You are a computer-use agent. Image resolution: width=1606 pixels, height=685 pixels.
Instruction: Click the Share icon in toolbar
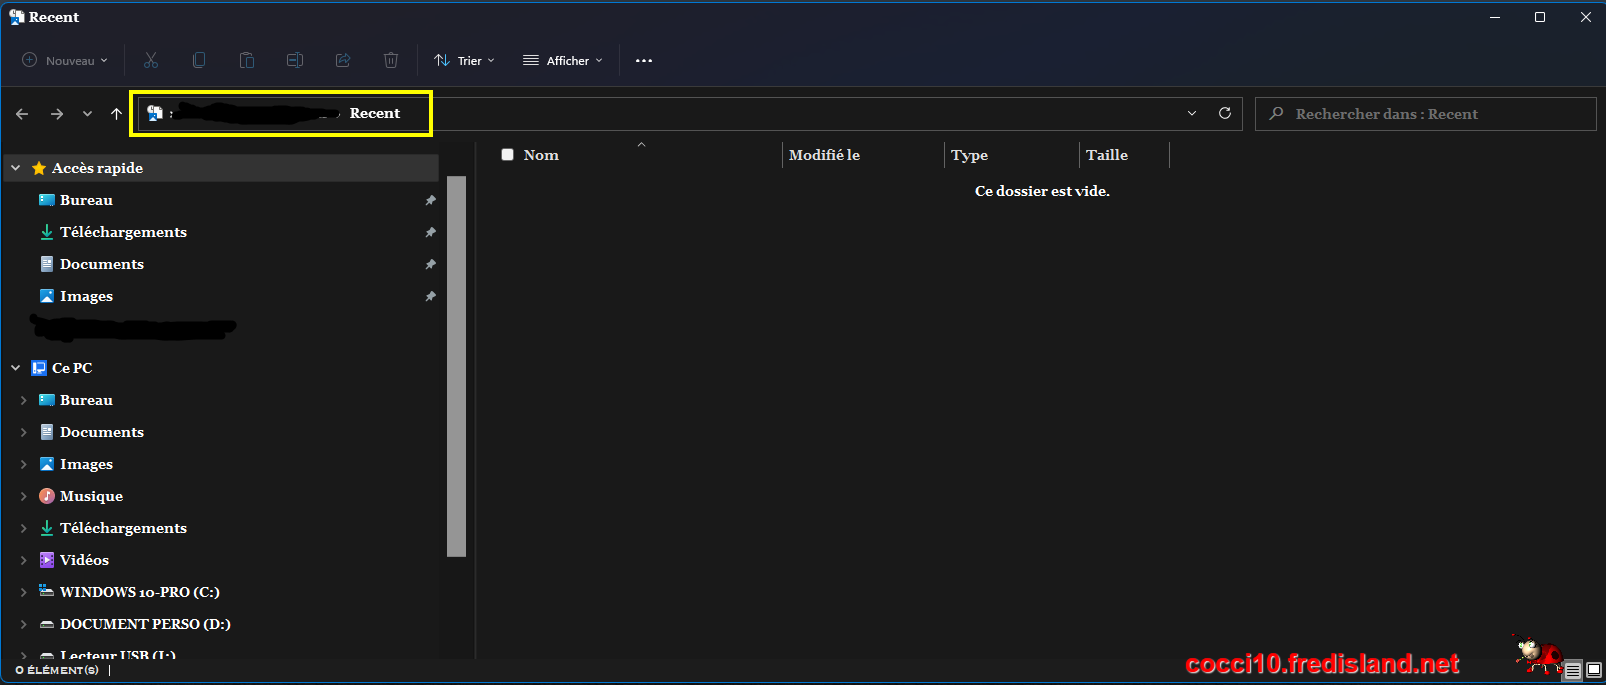coord(343,60)
